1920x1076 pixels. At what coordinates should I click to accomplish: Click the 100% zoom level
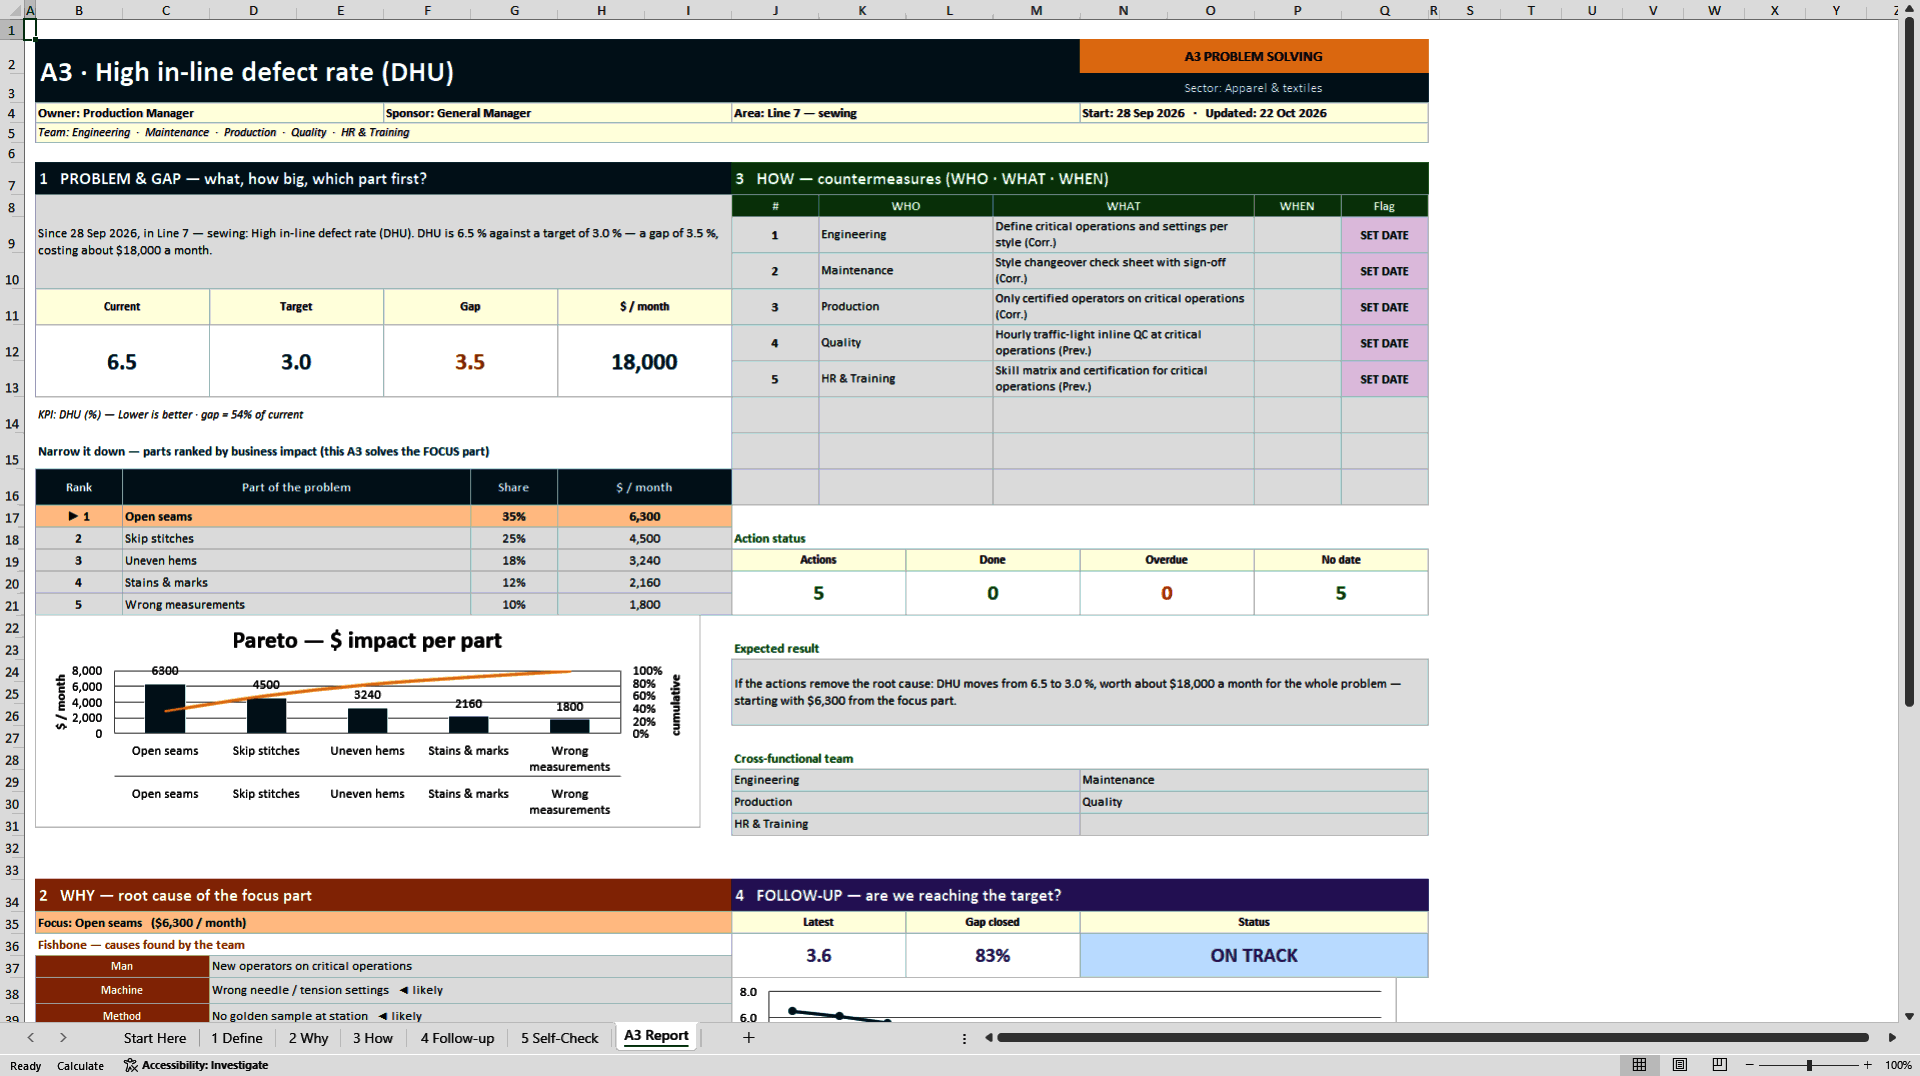pos(1898,1066)
